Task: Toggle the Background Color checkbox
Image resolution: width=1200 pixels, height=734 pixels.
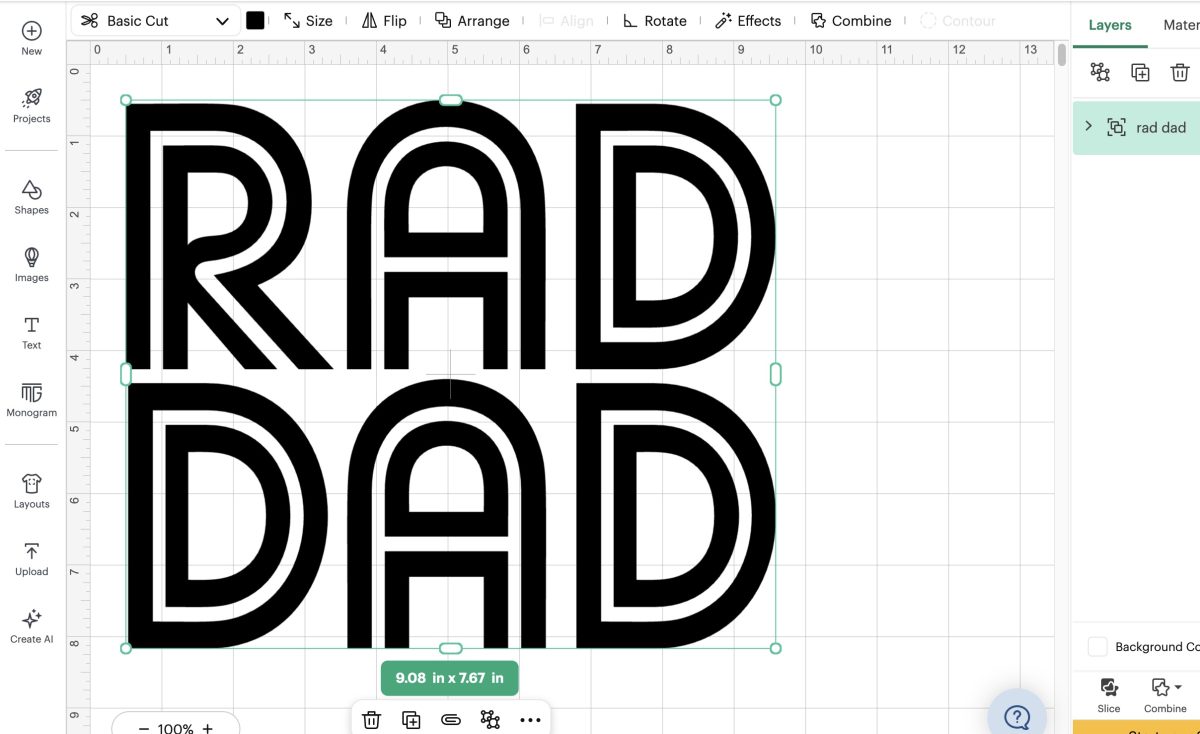Action: [x=1098, y=647]
